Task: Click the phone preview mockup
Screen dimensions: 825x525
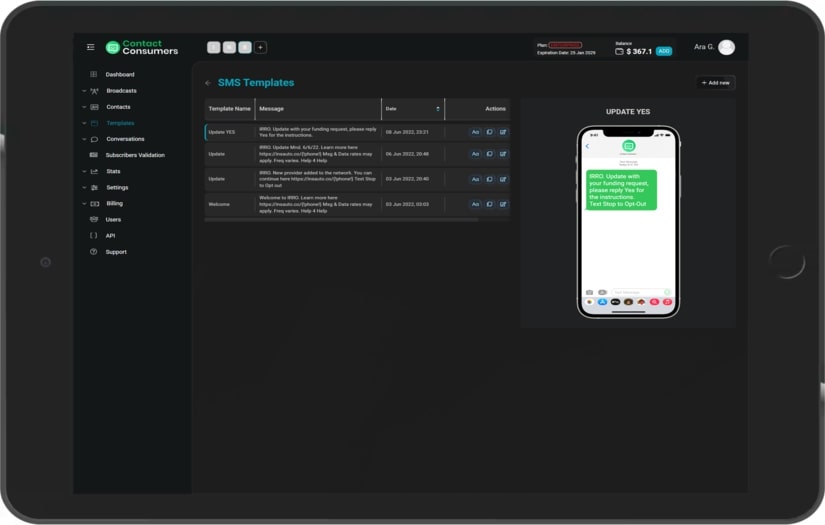Action: [628, 221]
